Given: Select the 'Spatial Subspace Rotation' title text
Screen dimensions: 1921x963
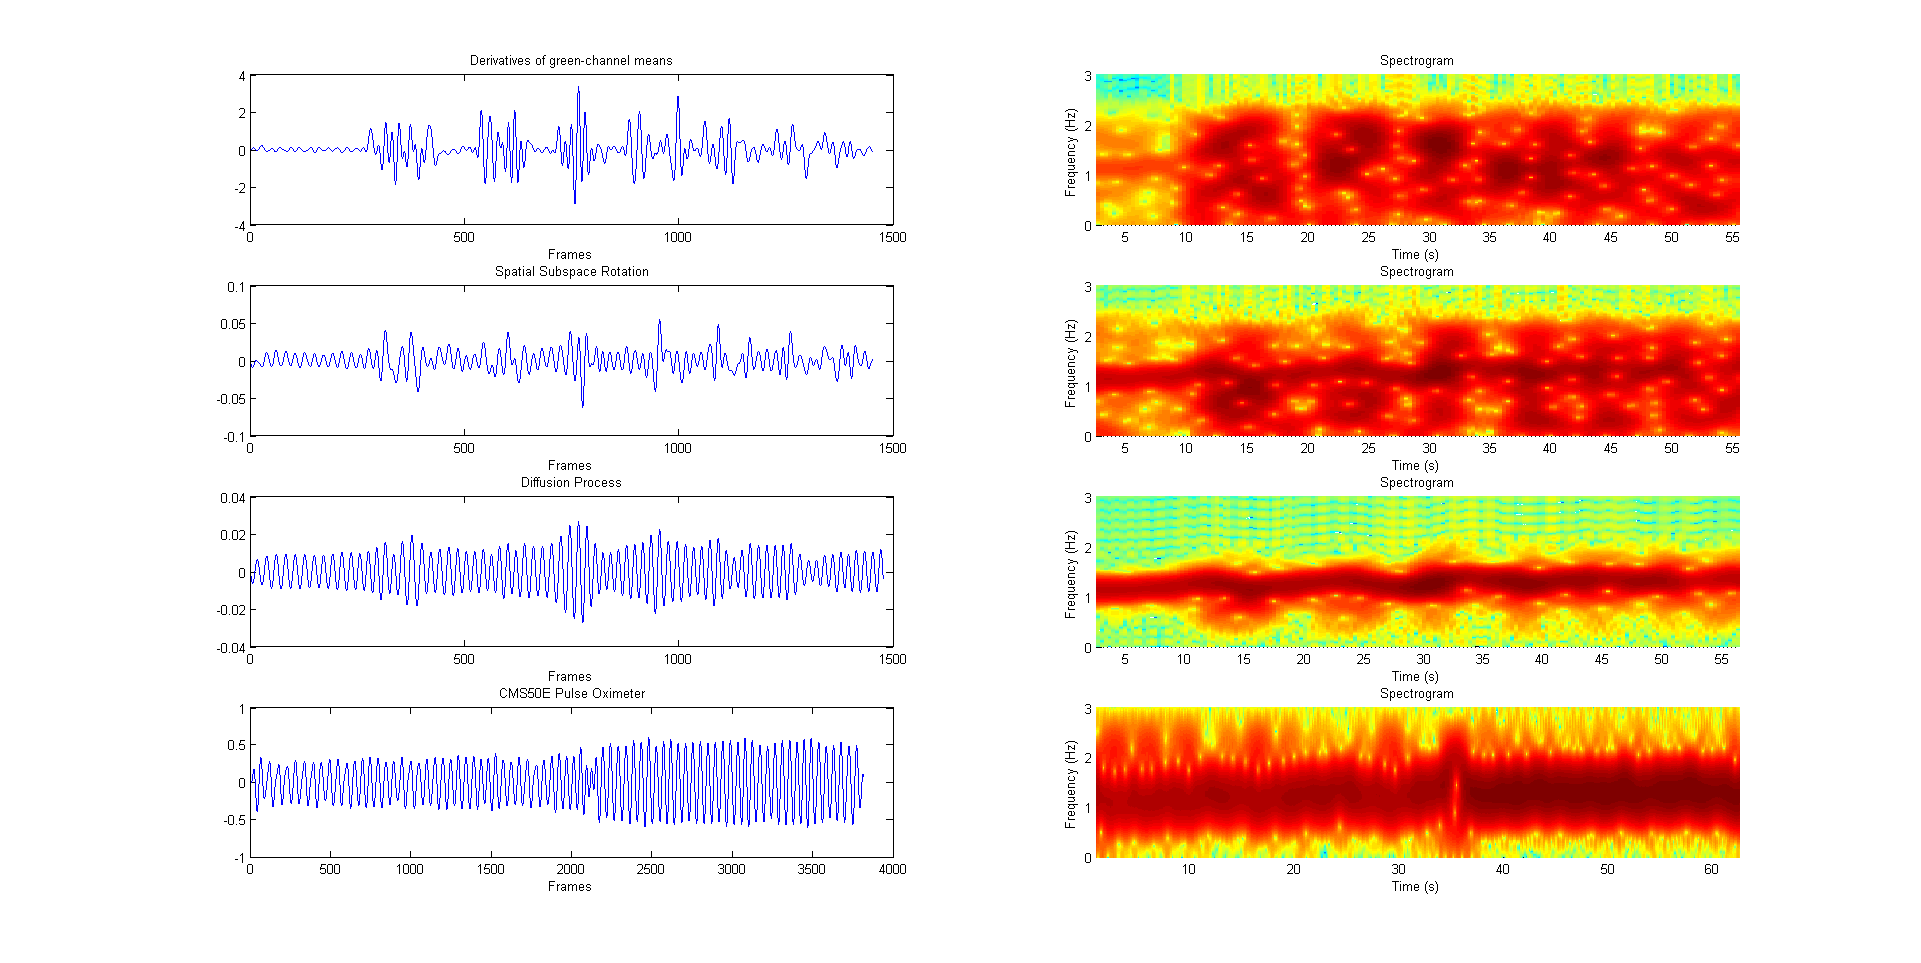Looking at the screenshot, I should [571, 272].
